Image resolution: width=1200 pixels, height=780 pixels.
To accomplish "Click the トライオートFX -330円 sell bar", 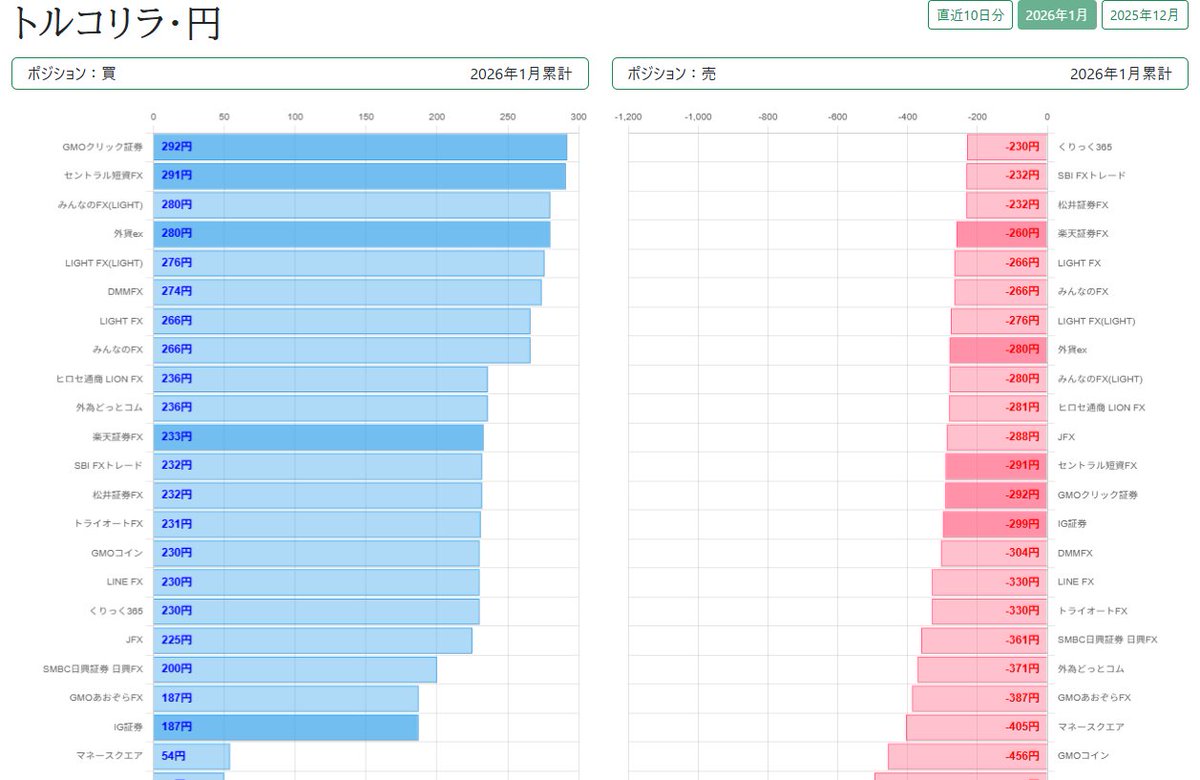I will [x=990, y=611].
